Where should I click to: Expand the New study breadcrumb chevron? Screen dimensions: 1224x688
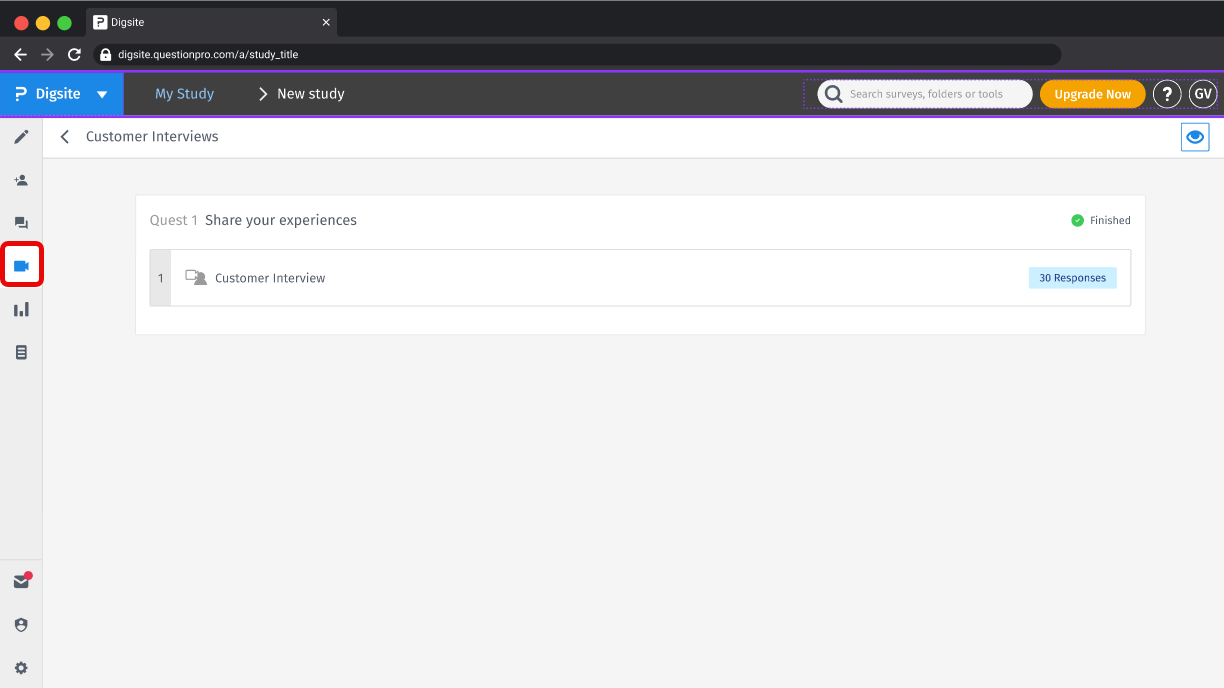(260, 93)
